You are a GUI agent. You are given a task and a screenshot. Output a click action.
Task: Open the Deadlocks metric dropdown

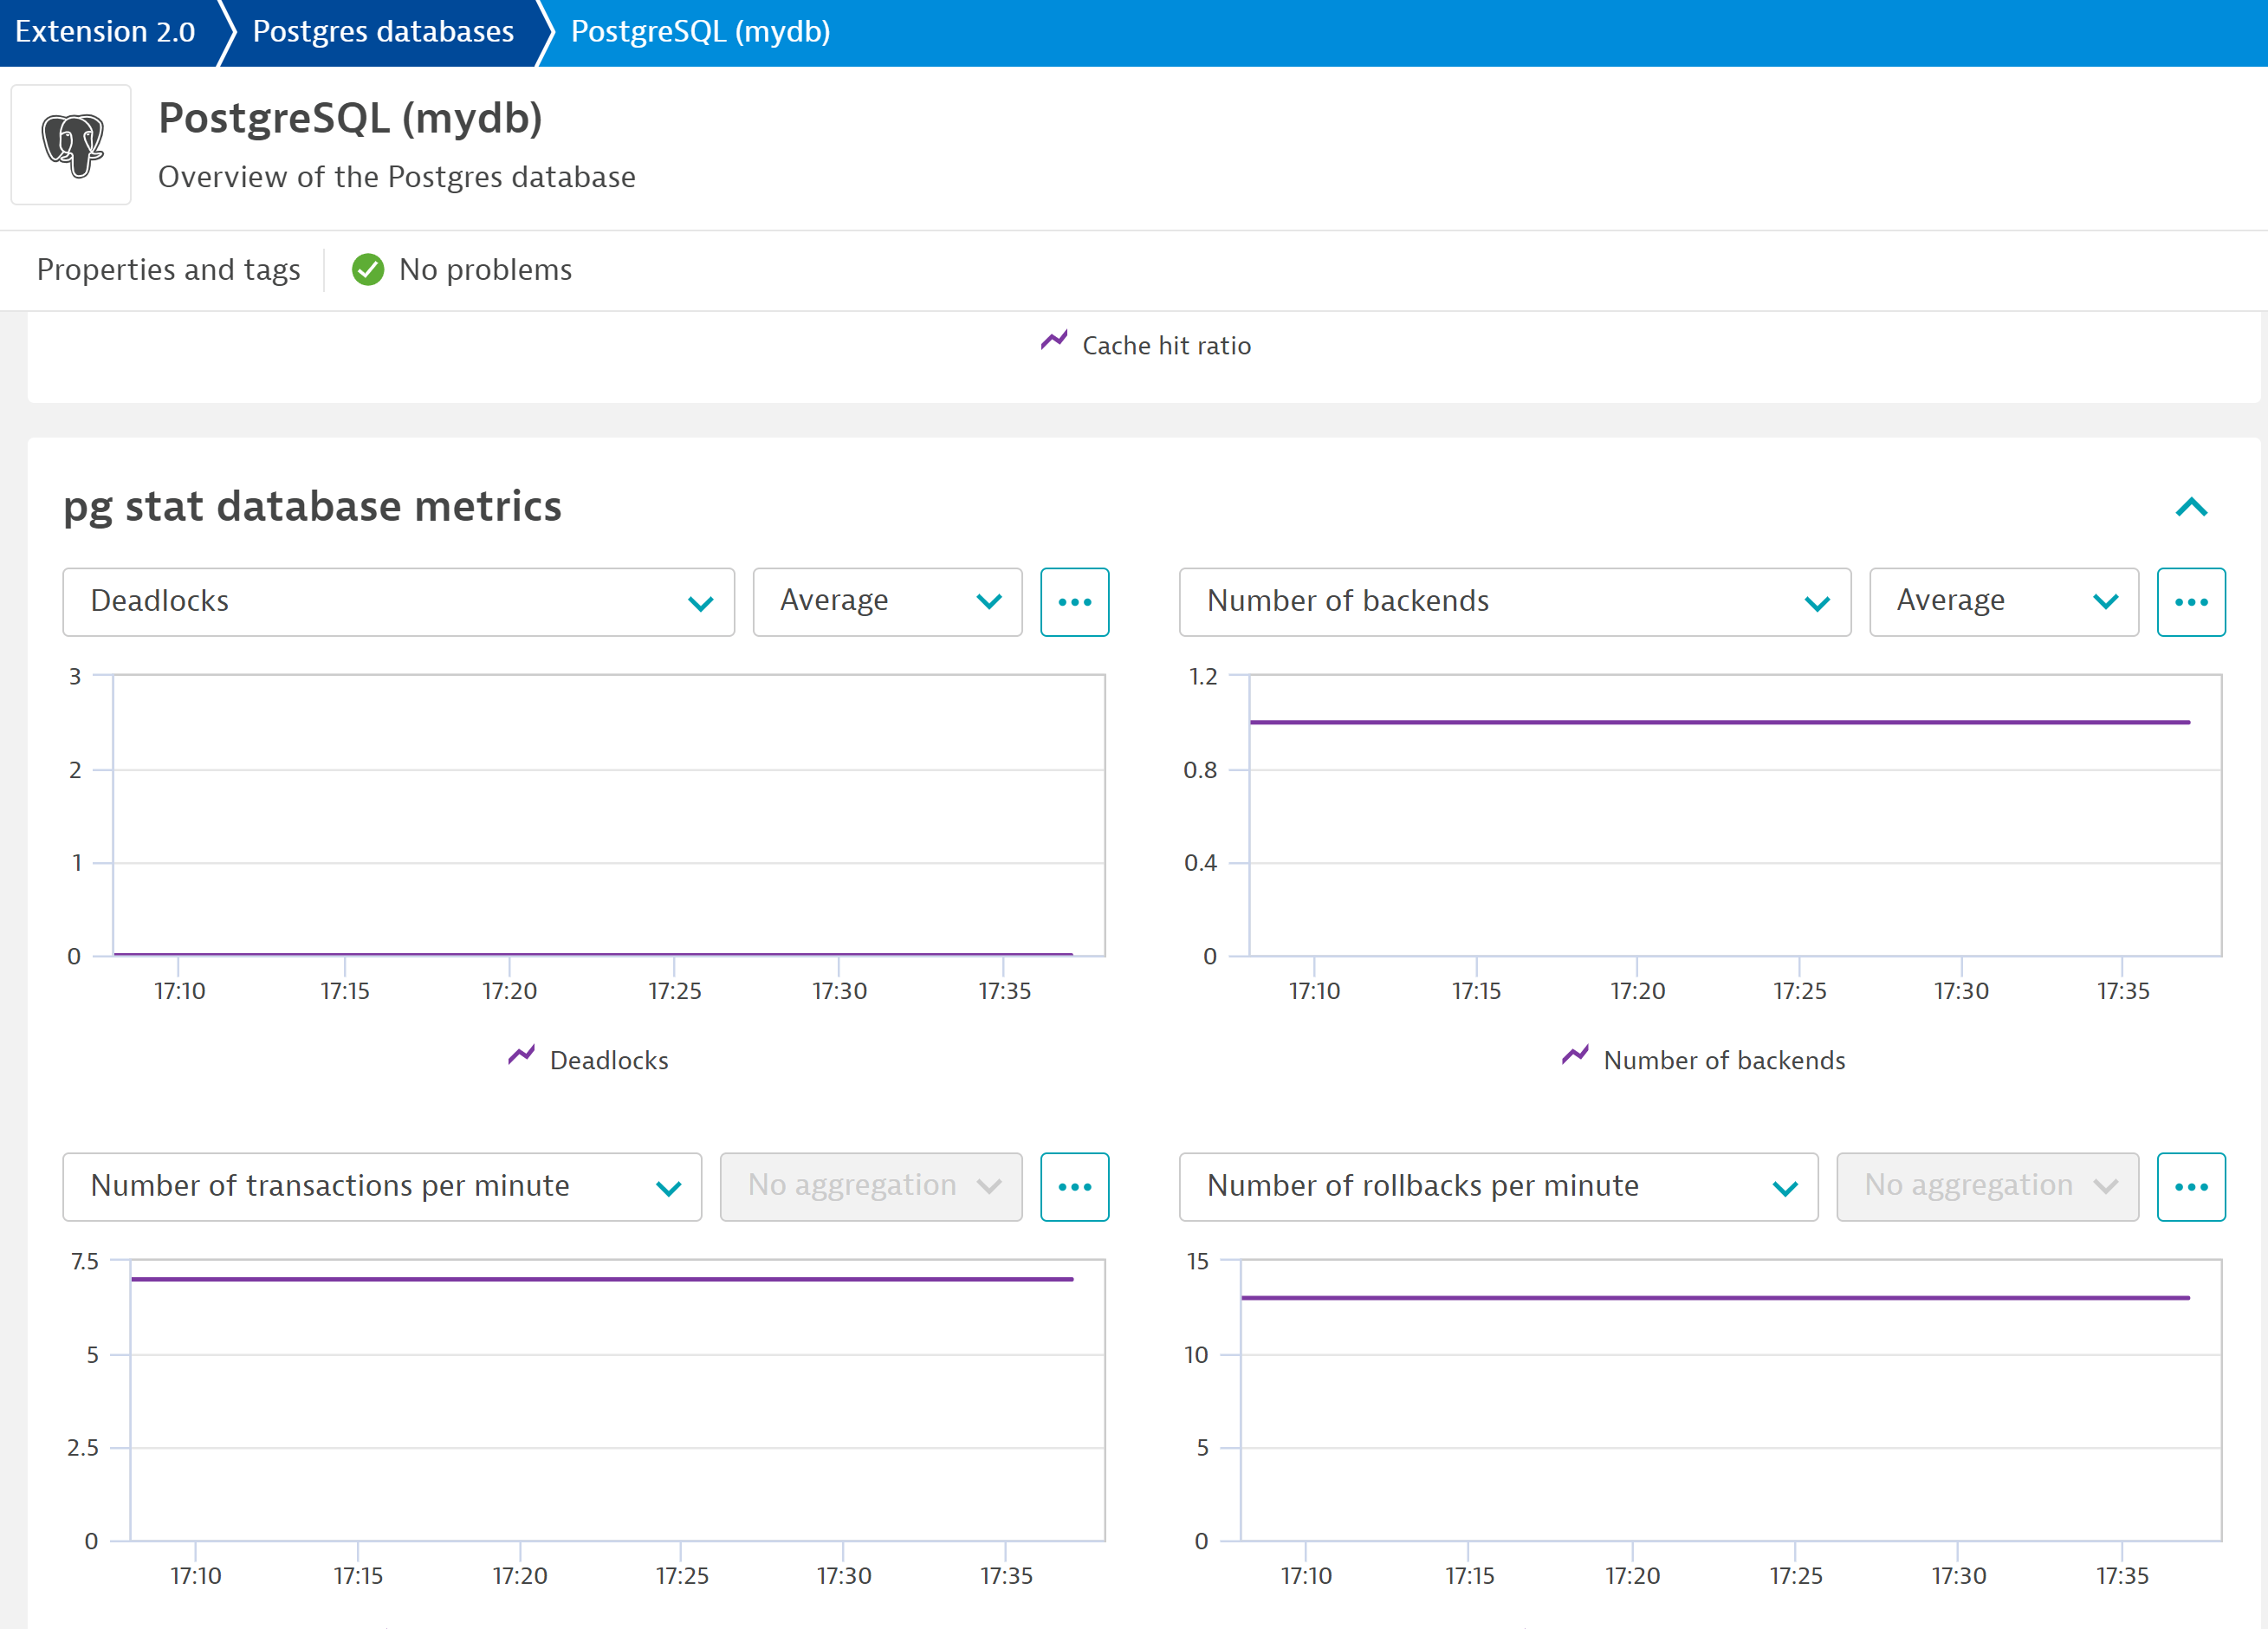click(397, 601)
